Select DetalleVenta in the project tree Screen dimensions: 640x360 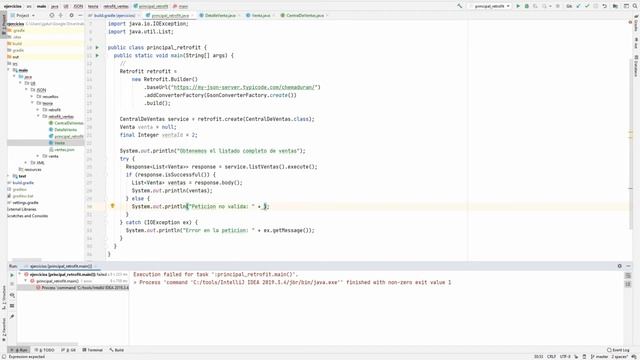pyautogui.click(x=63, y=129)
